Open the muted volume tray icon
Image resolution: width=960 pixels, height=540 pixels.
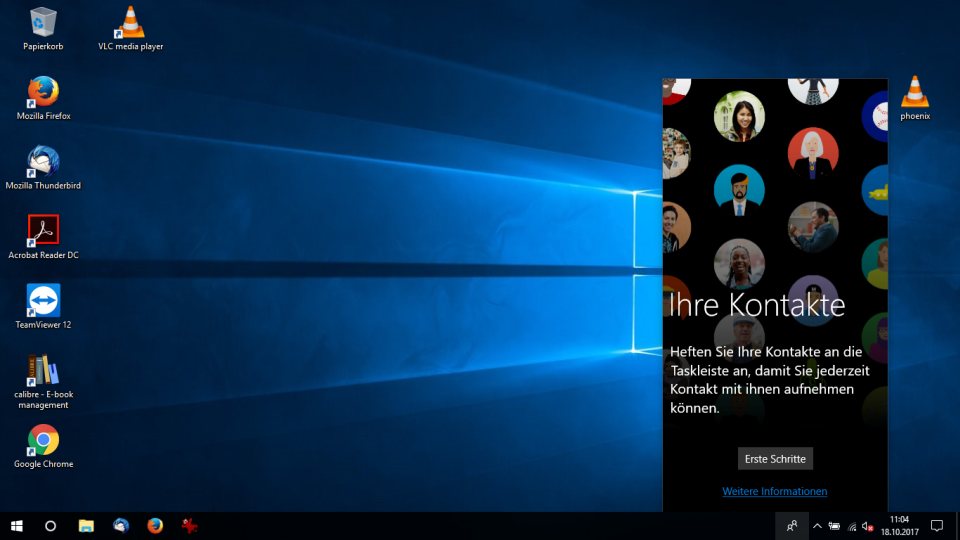point(868,526)
